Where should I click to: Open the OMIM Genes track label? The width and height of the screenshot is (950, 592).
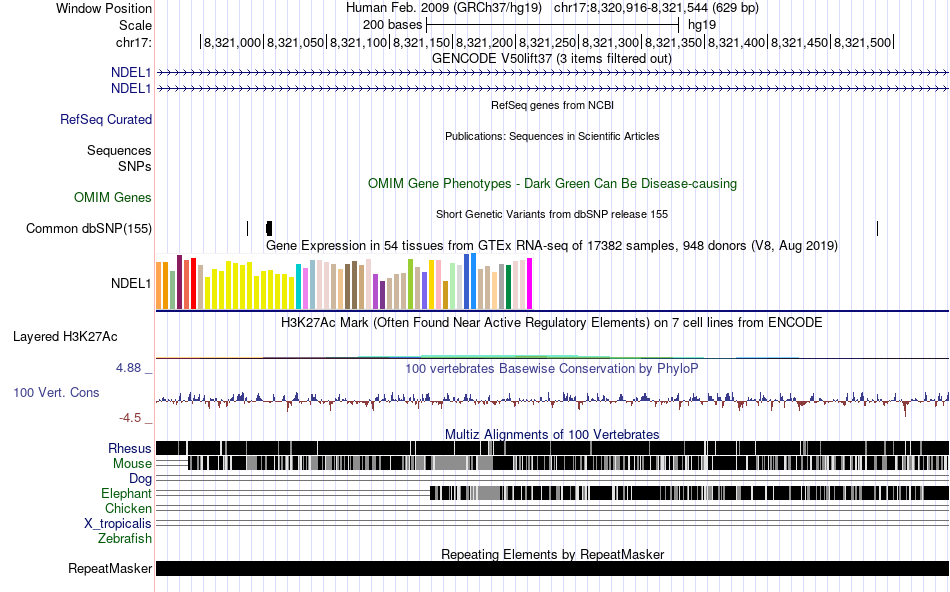113,198
